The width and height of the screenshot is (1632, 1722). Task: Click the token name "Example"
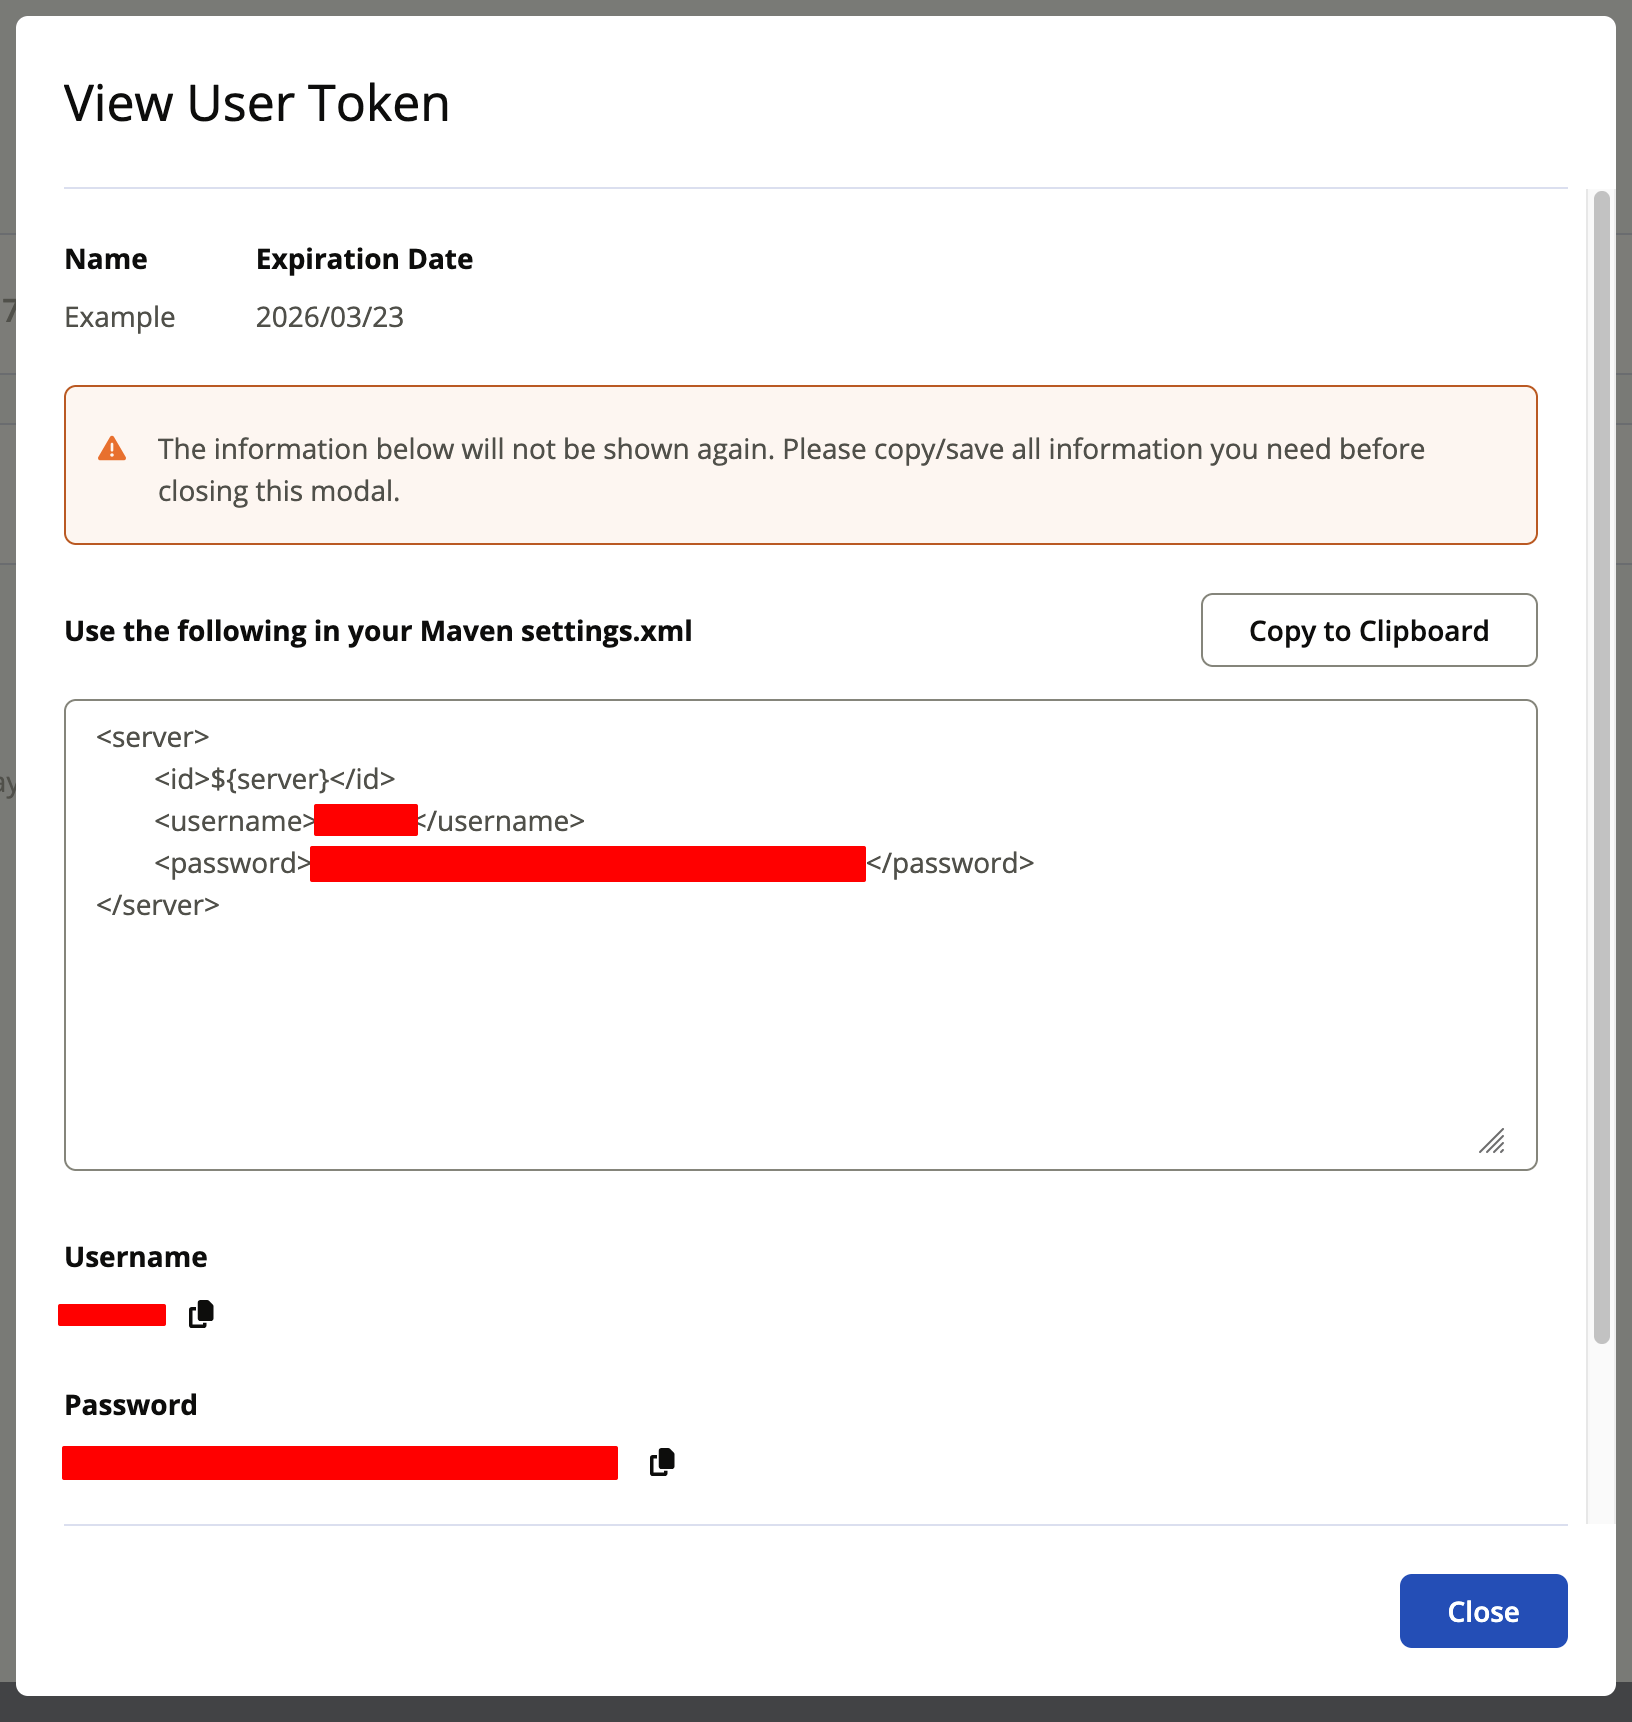coord(120,317)
